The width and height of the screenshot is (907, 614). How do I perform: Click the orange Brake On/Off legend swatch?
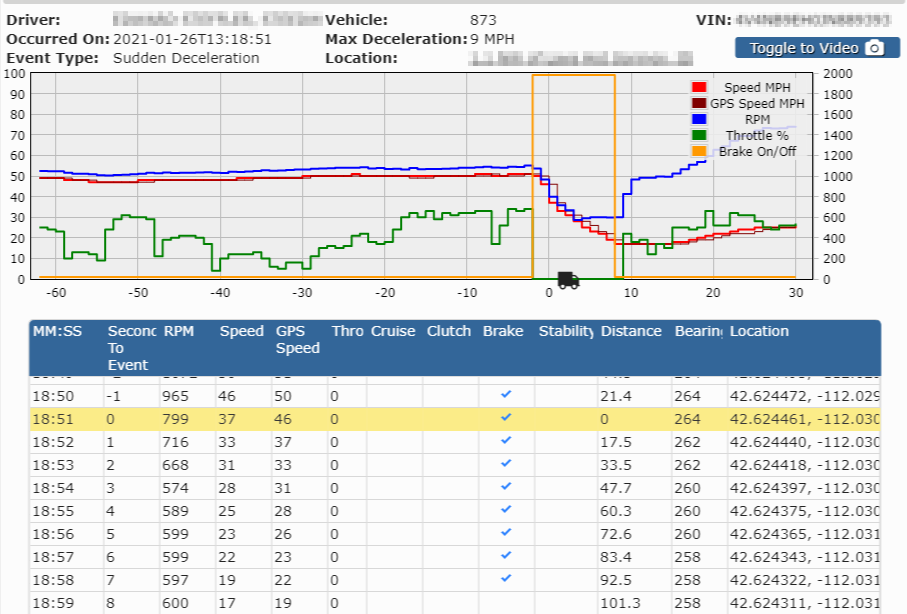coord(700,151)
